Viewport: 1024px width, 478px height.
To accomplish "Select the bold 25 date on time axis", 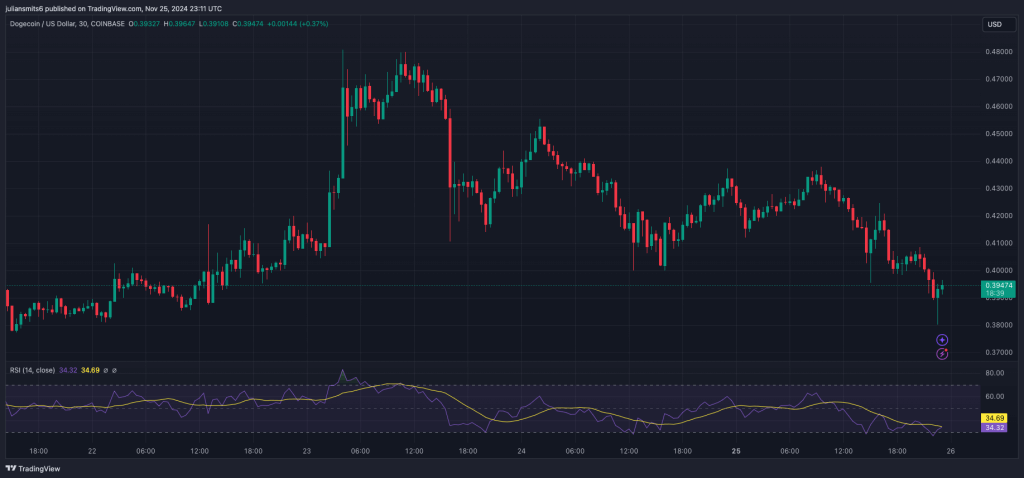I will 737,451.
